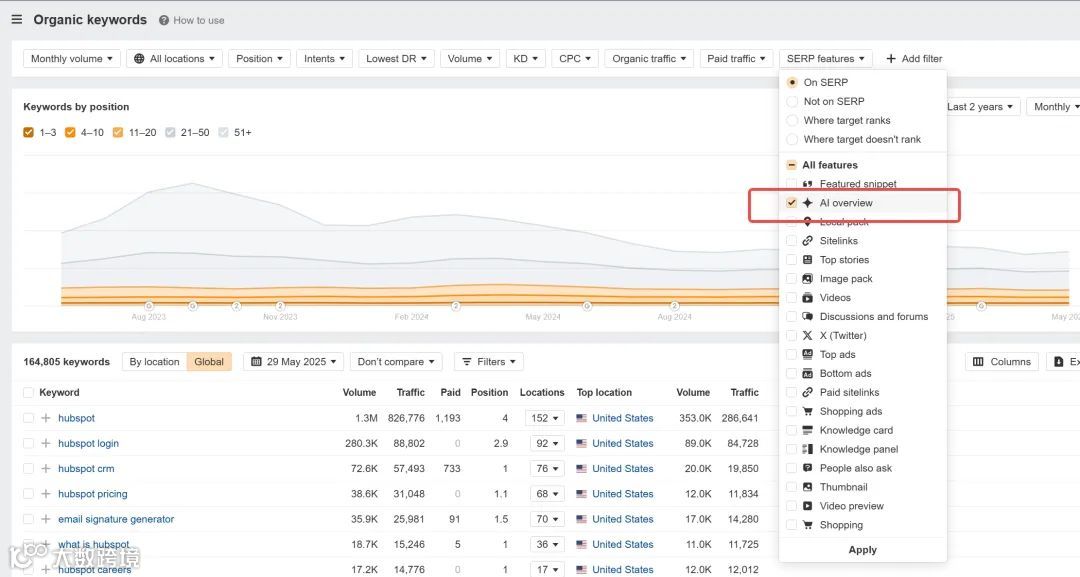Tick the checkbox for hubspot crm row
The width and height of the screenshot is (1080, 577).
point(28,468)
